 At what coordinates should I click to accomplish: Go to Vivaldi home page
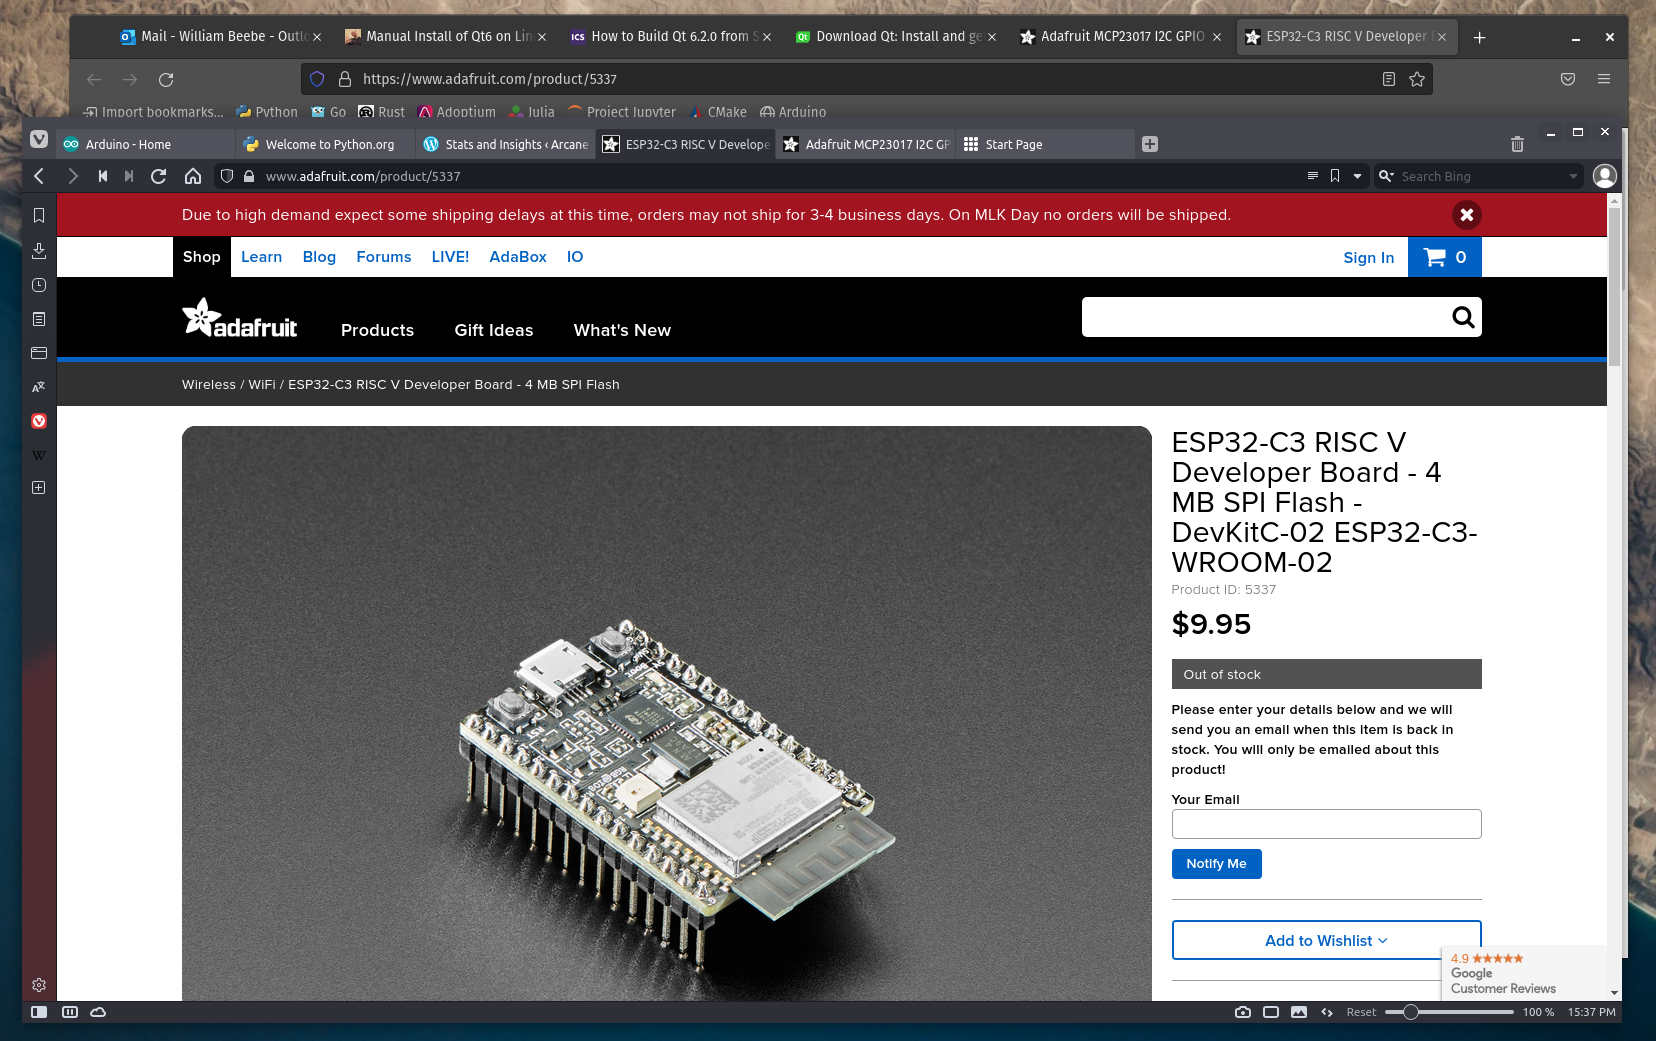193,176
